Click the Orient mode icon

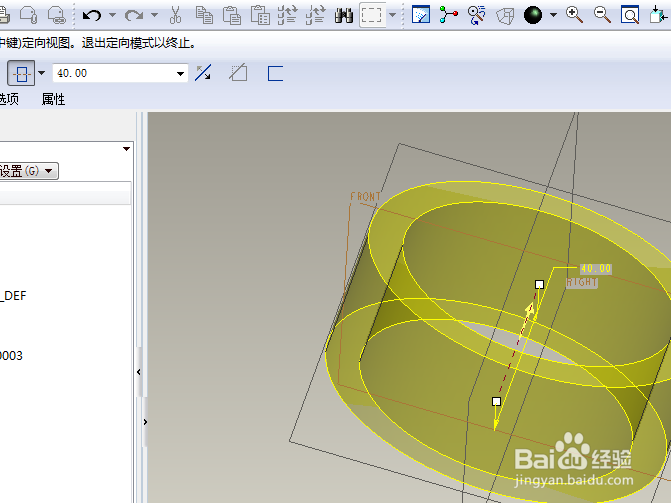476,15
